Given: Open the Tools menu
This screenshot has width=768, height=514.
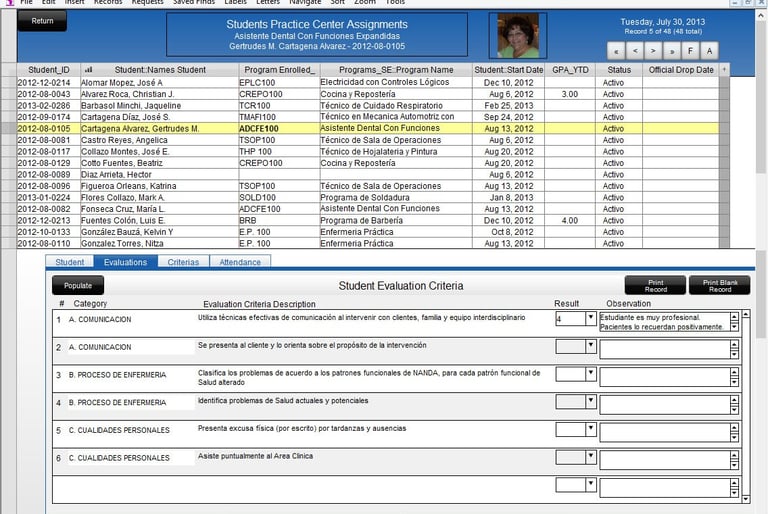Looking at the screenshot, I should pos(395,2).
